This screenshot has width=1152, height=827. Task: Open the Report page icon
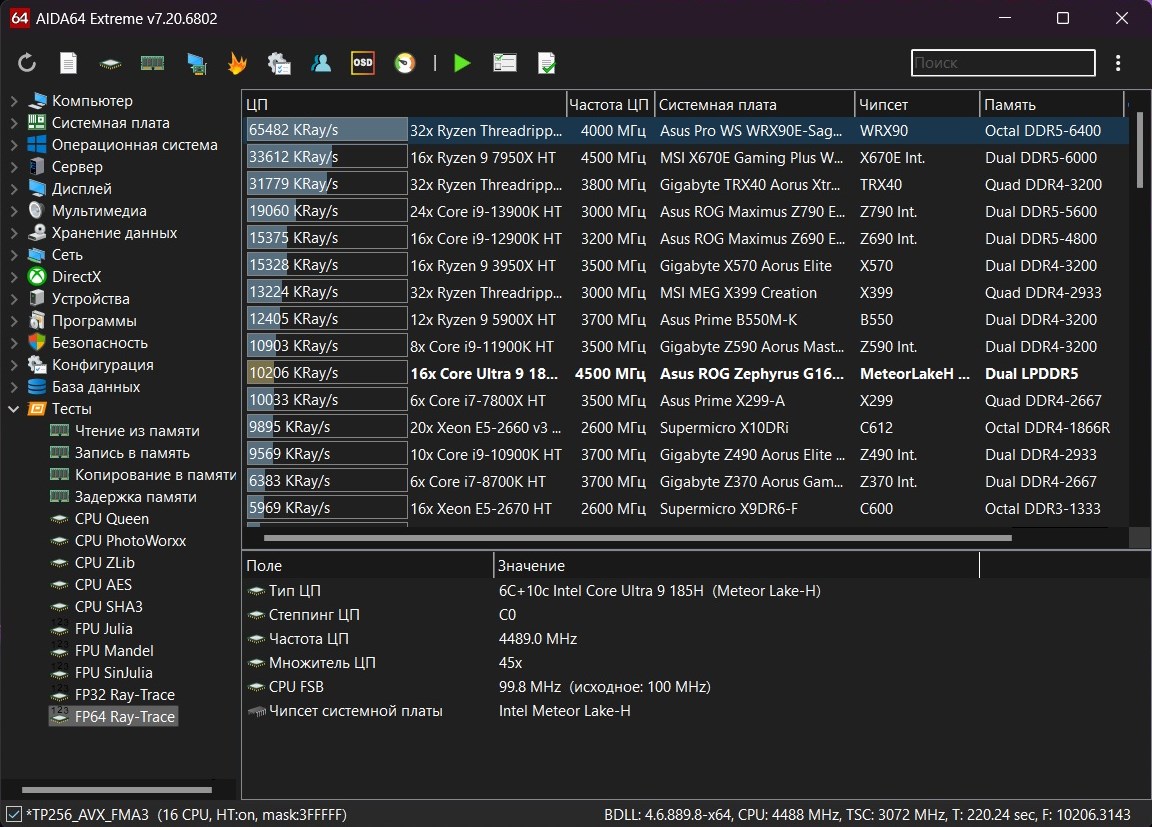tap(68, 63)
